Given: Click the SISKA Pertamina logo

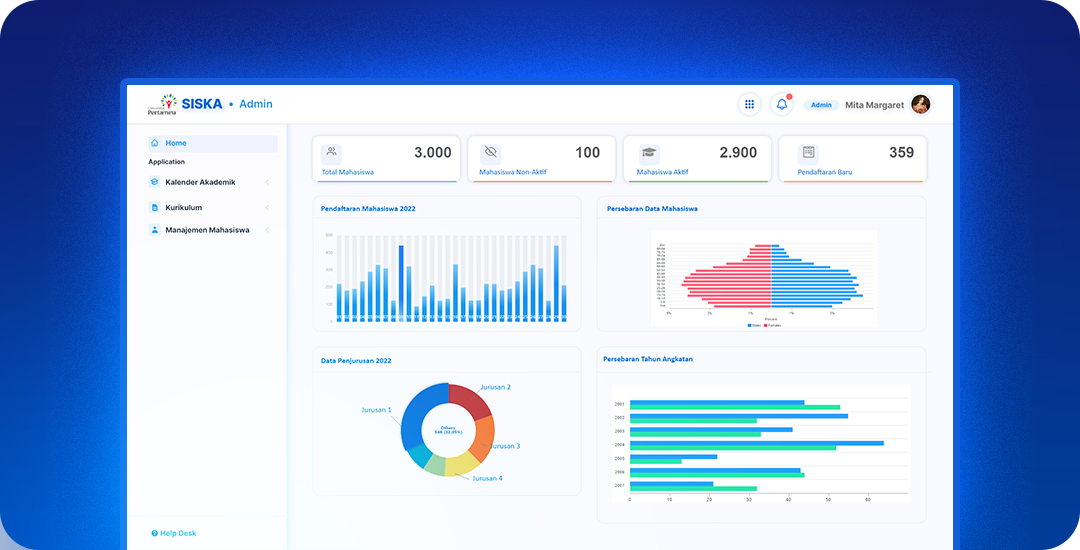Looking at the screenshot, I should click(x=185, y=104).
